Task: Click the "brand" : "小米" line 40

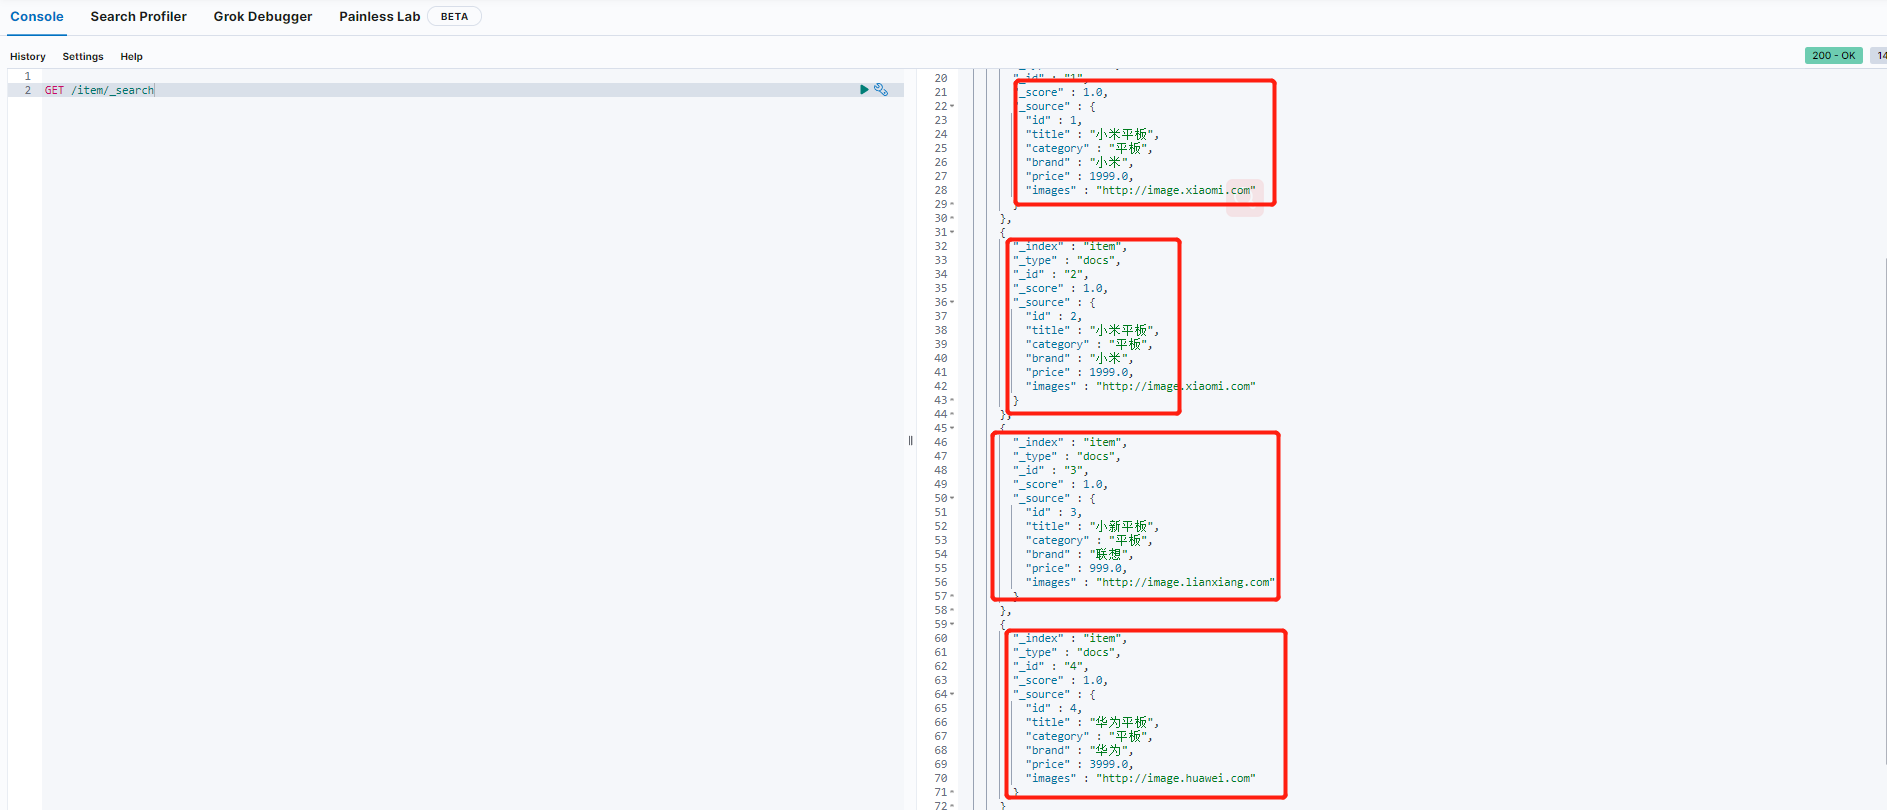Action: click(1079, 358)
